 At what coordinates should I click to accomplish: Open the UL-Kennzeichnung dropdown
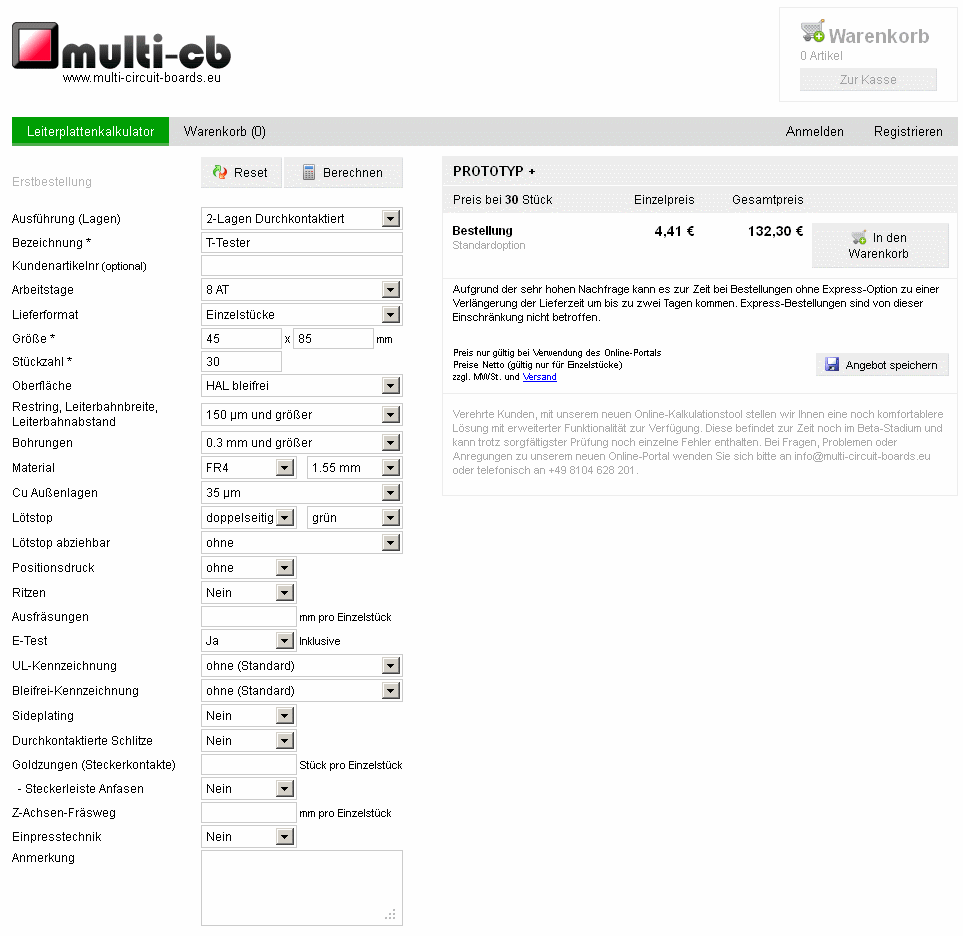coord(302,666)
